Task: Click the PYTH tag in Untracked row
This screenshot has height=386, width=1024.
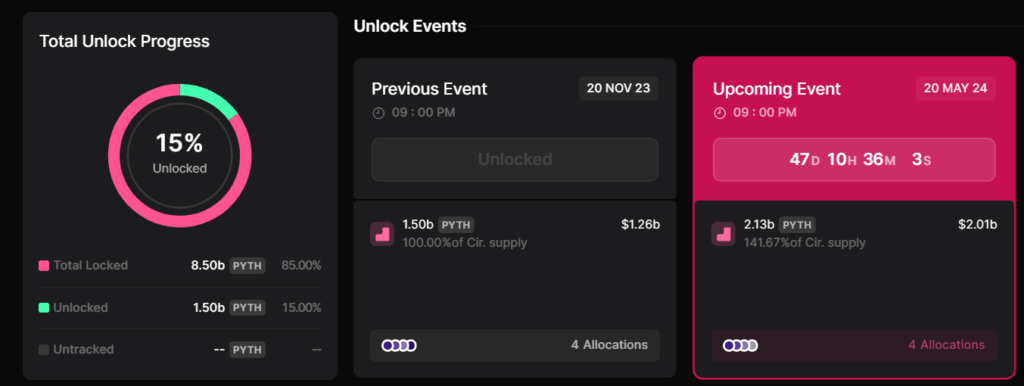Action: pos(248,349)
